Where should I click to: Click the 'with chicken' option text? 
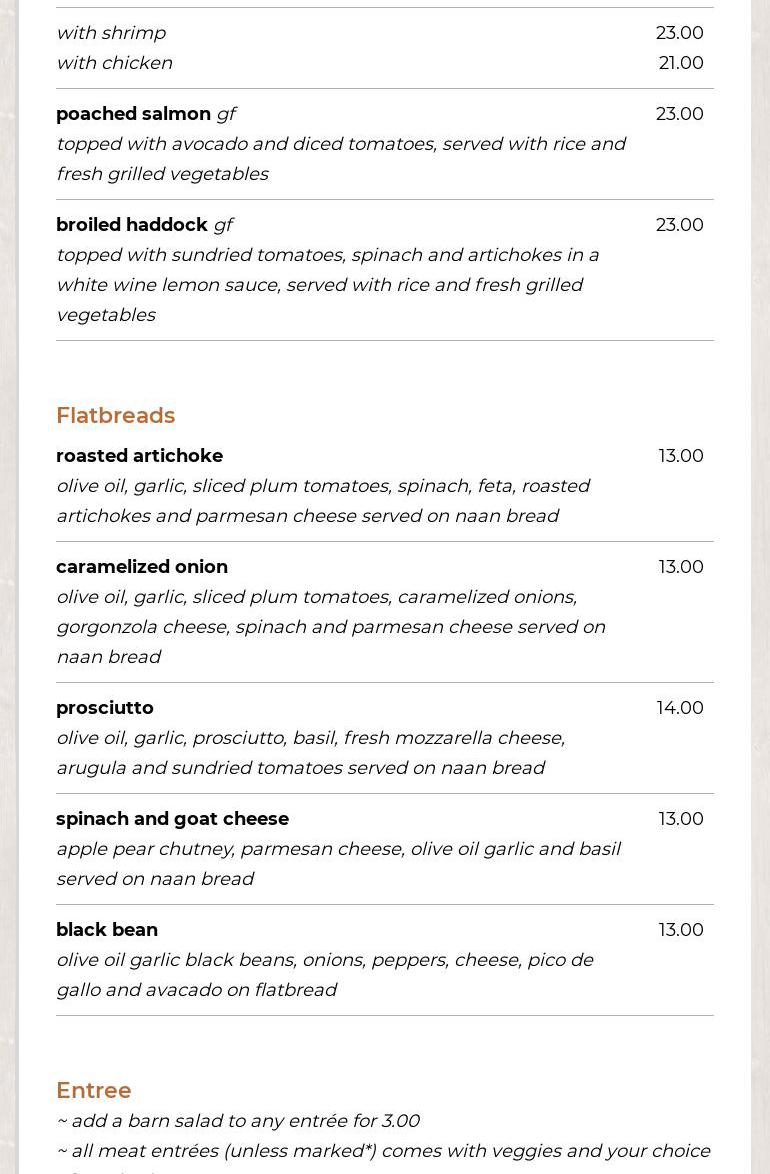pyautogui.click(x=114, y=63)
